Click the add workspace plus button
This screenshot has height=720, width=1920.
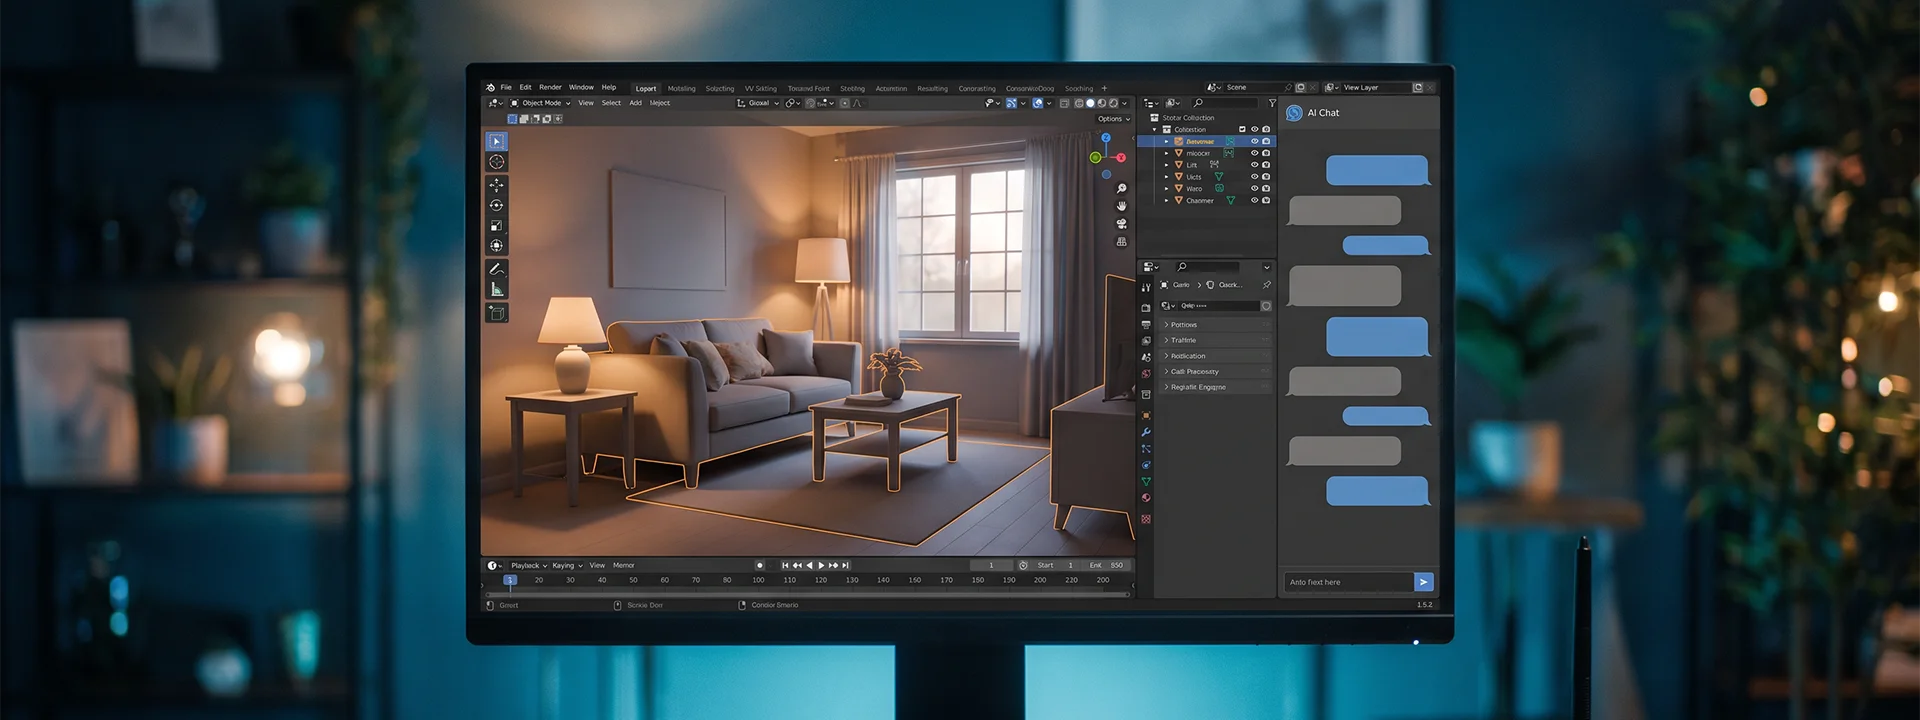pyautogui.click(x=1104, y=89)
